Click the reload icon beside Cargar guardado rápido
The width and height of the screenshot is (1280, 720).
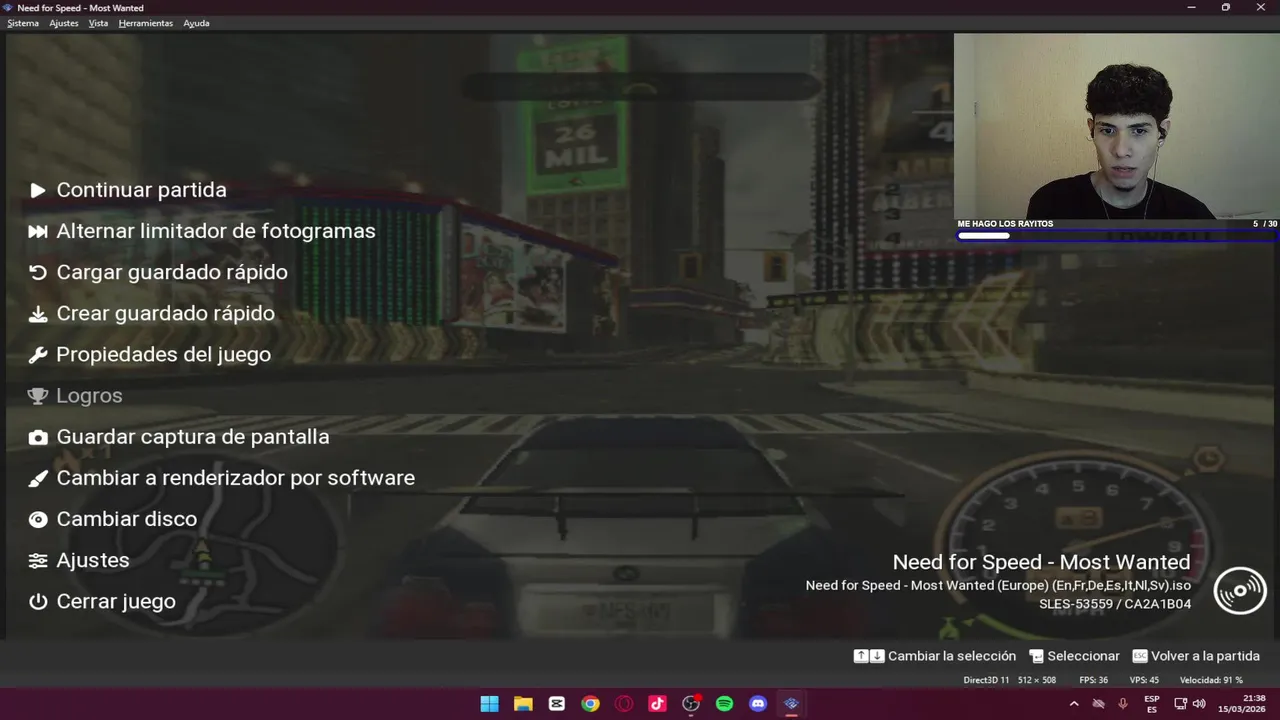38,272
